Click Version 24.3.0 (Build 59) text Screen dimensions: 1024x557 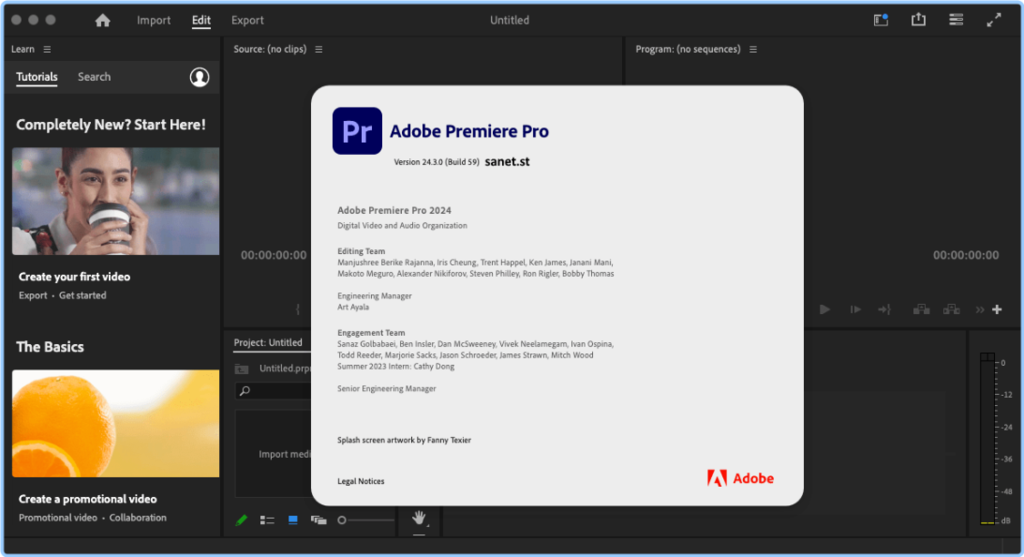point(436,162)
